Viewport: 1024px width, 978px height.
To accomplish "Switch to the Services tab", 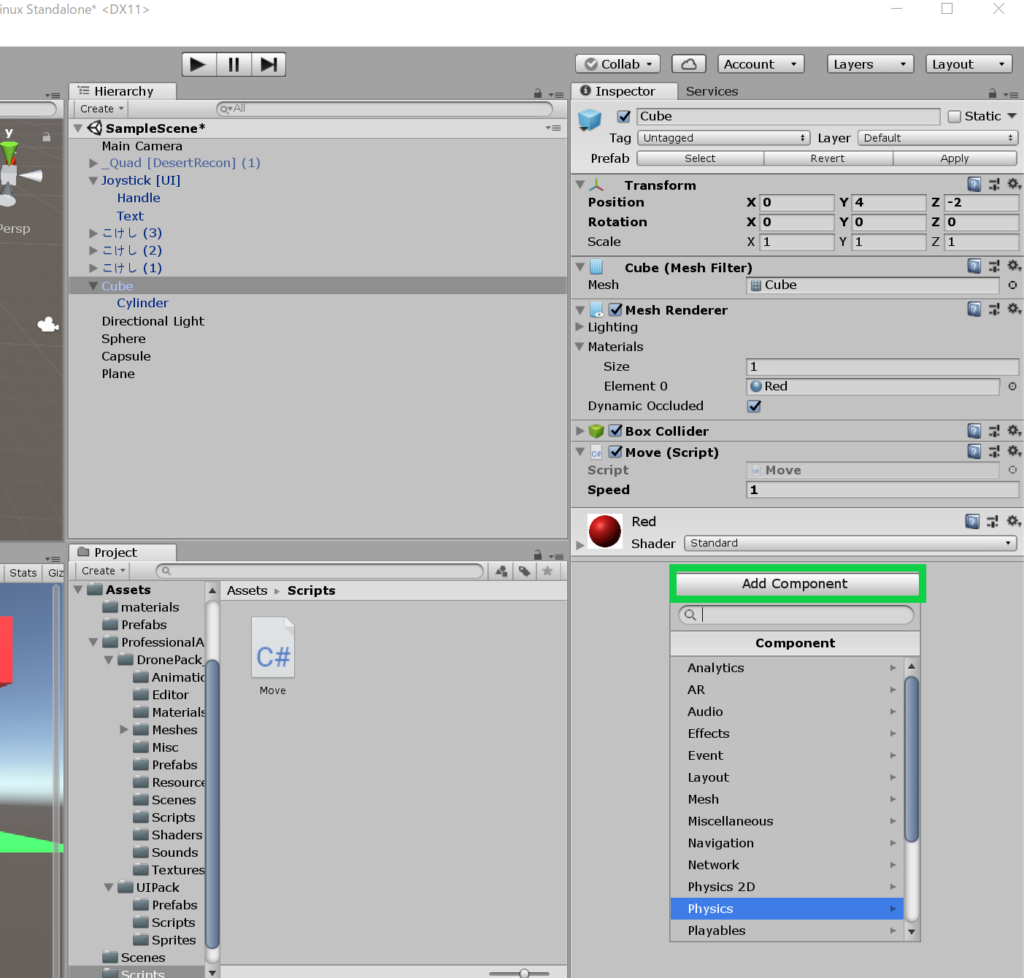I will [712, 91].
